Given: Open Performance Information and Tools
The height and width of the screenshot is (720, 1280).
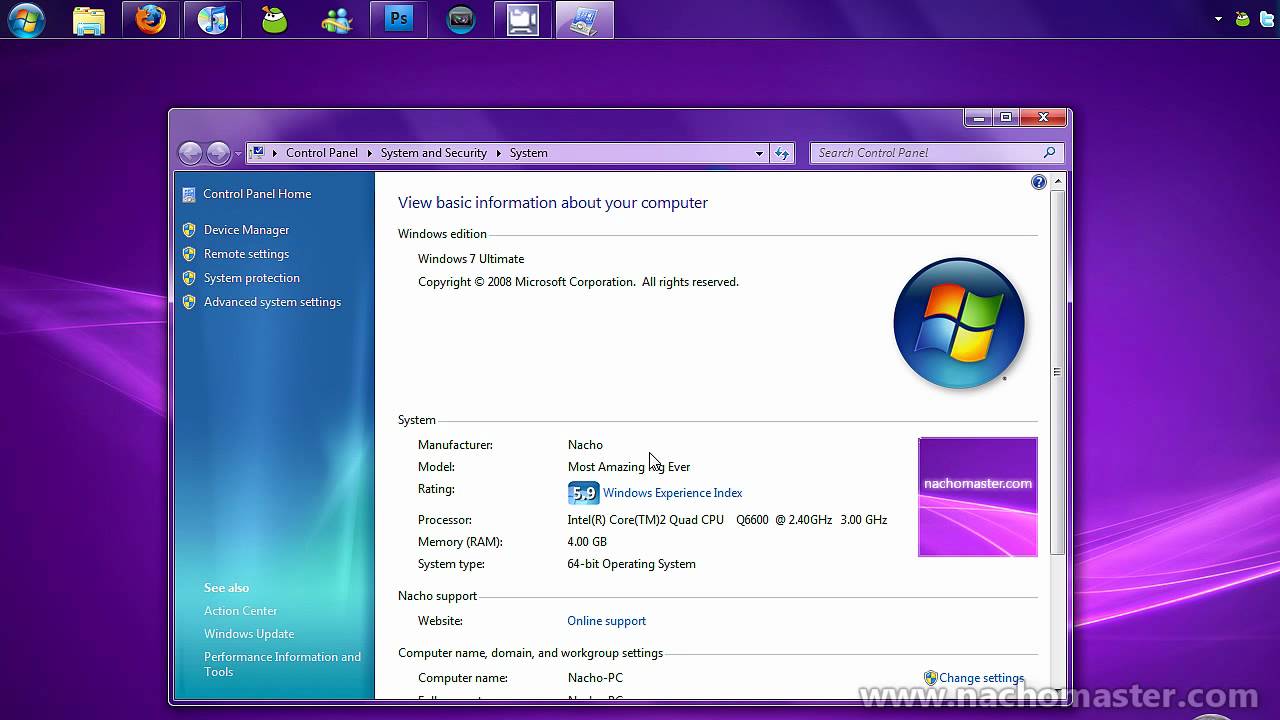Looking at the screenshot, I should click(282, 664).
